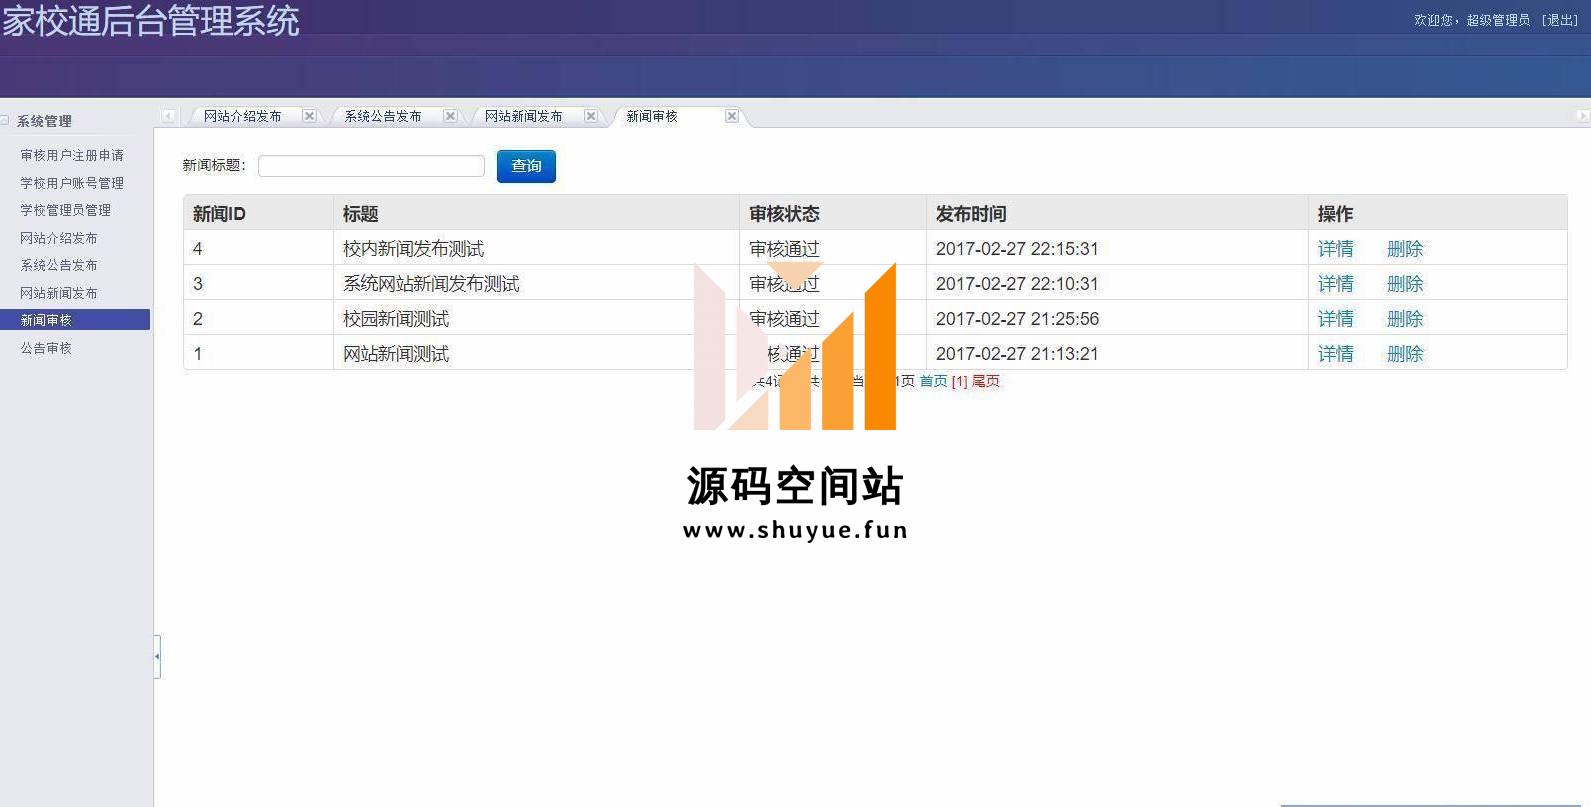Viewport: 1591px width, 807px height.
Task: Select the 新闻审核 tab
Action: tap(652, 116)
